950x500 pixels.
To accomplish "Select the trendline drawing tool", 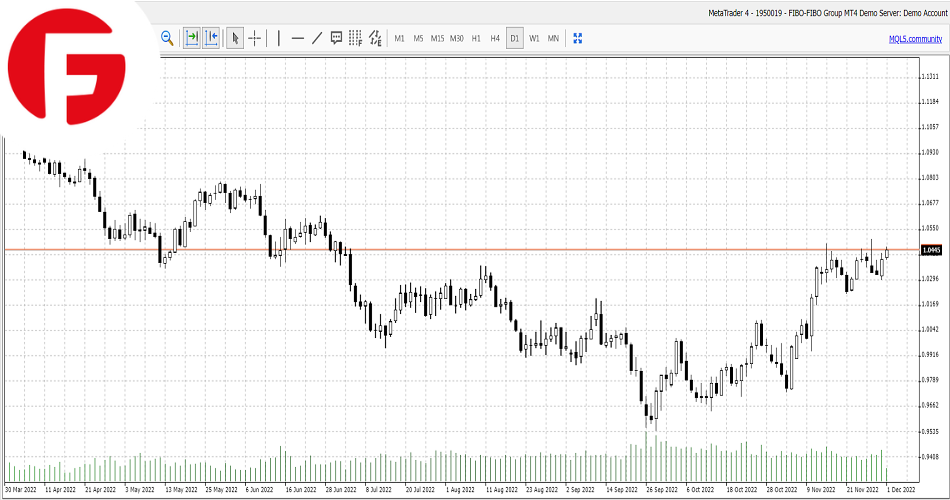I will point(317,38).
